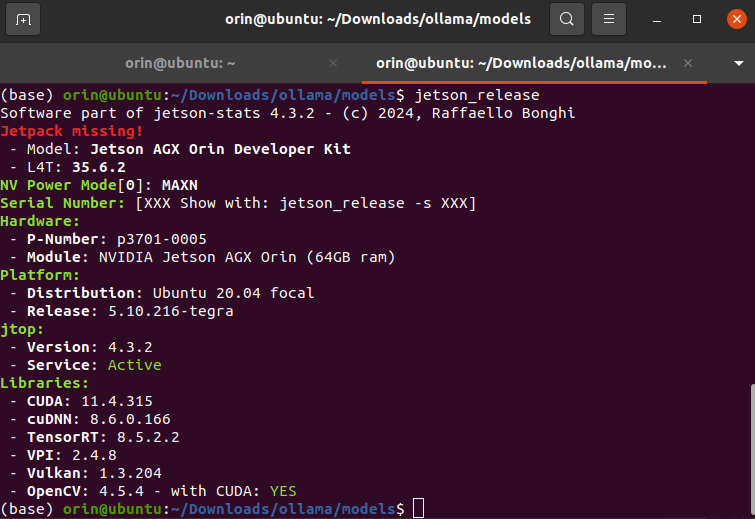Screen dimensions: 755x519
Task: Maximize the terminal window
Action: (x=697, y=19)
